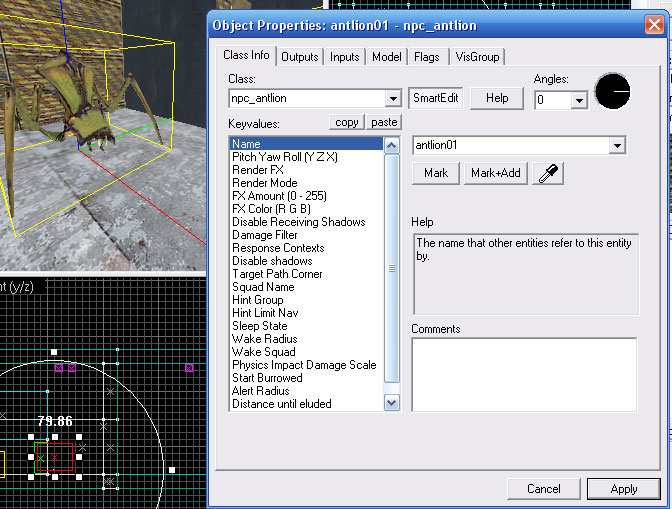
Task: Select the Pitch Yaw Roll (Y Z X) keyvalue
Action: [x=306, y=157]
